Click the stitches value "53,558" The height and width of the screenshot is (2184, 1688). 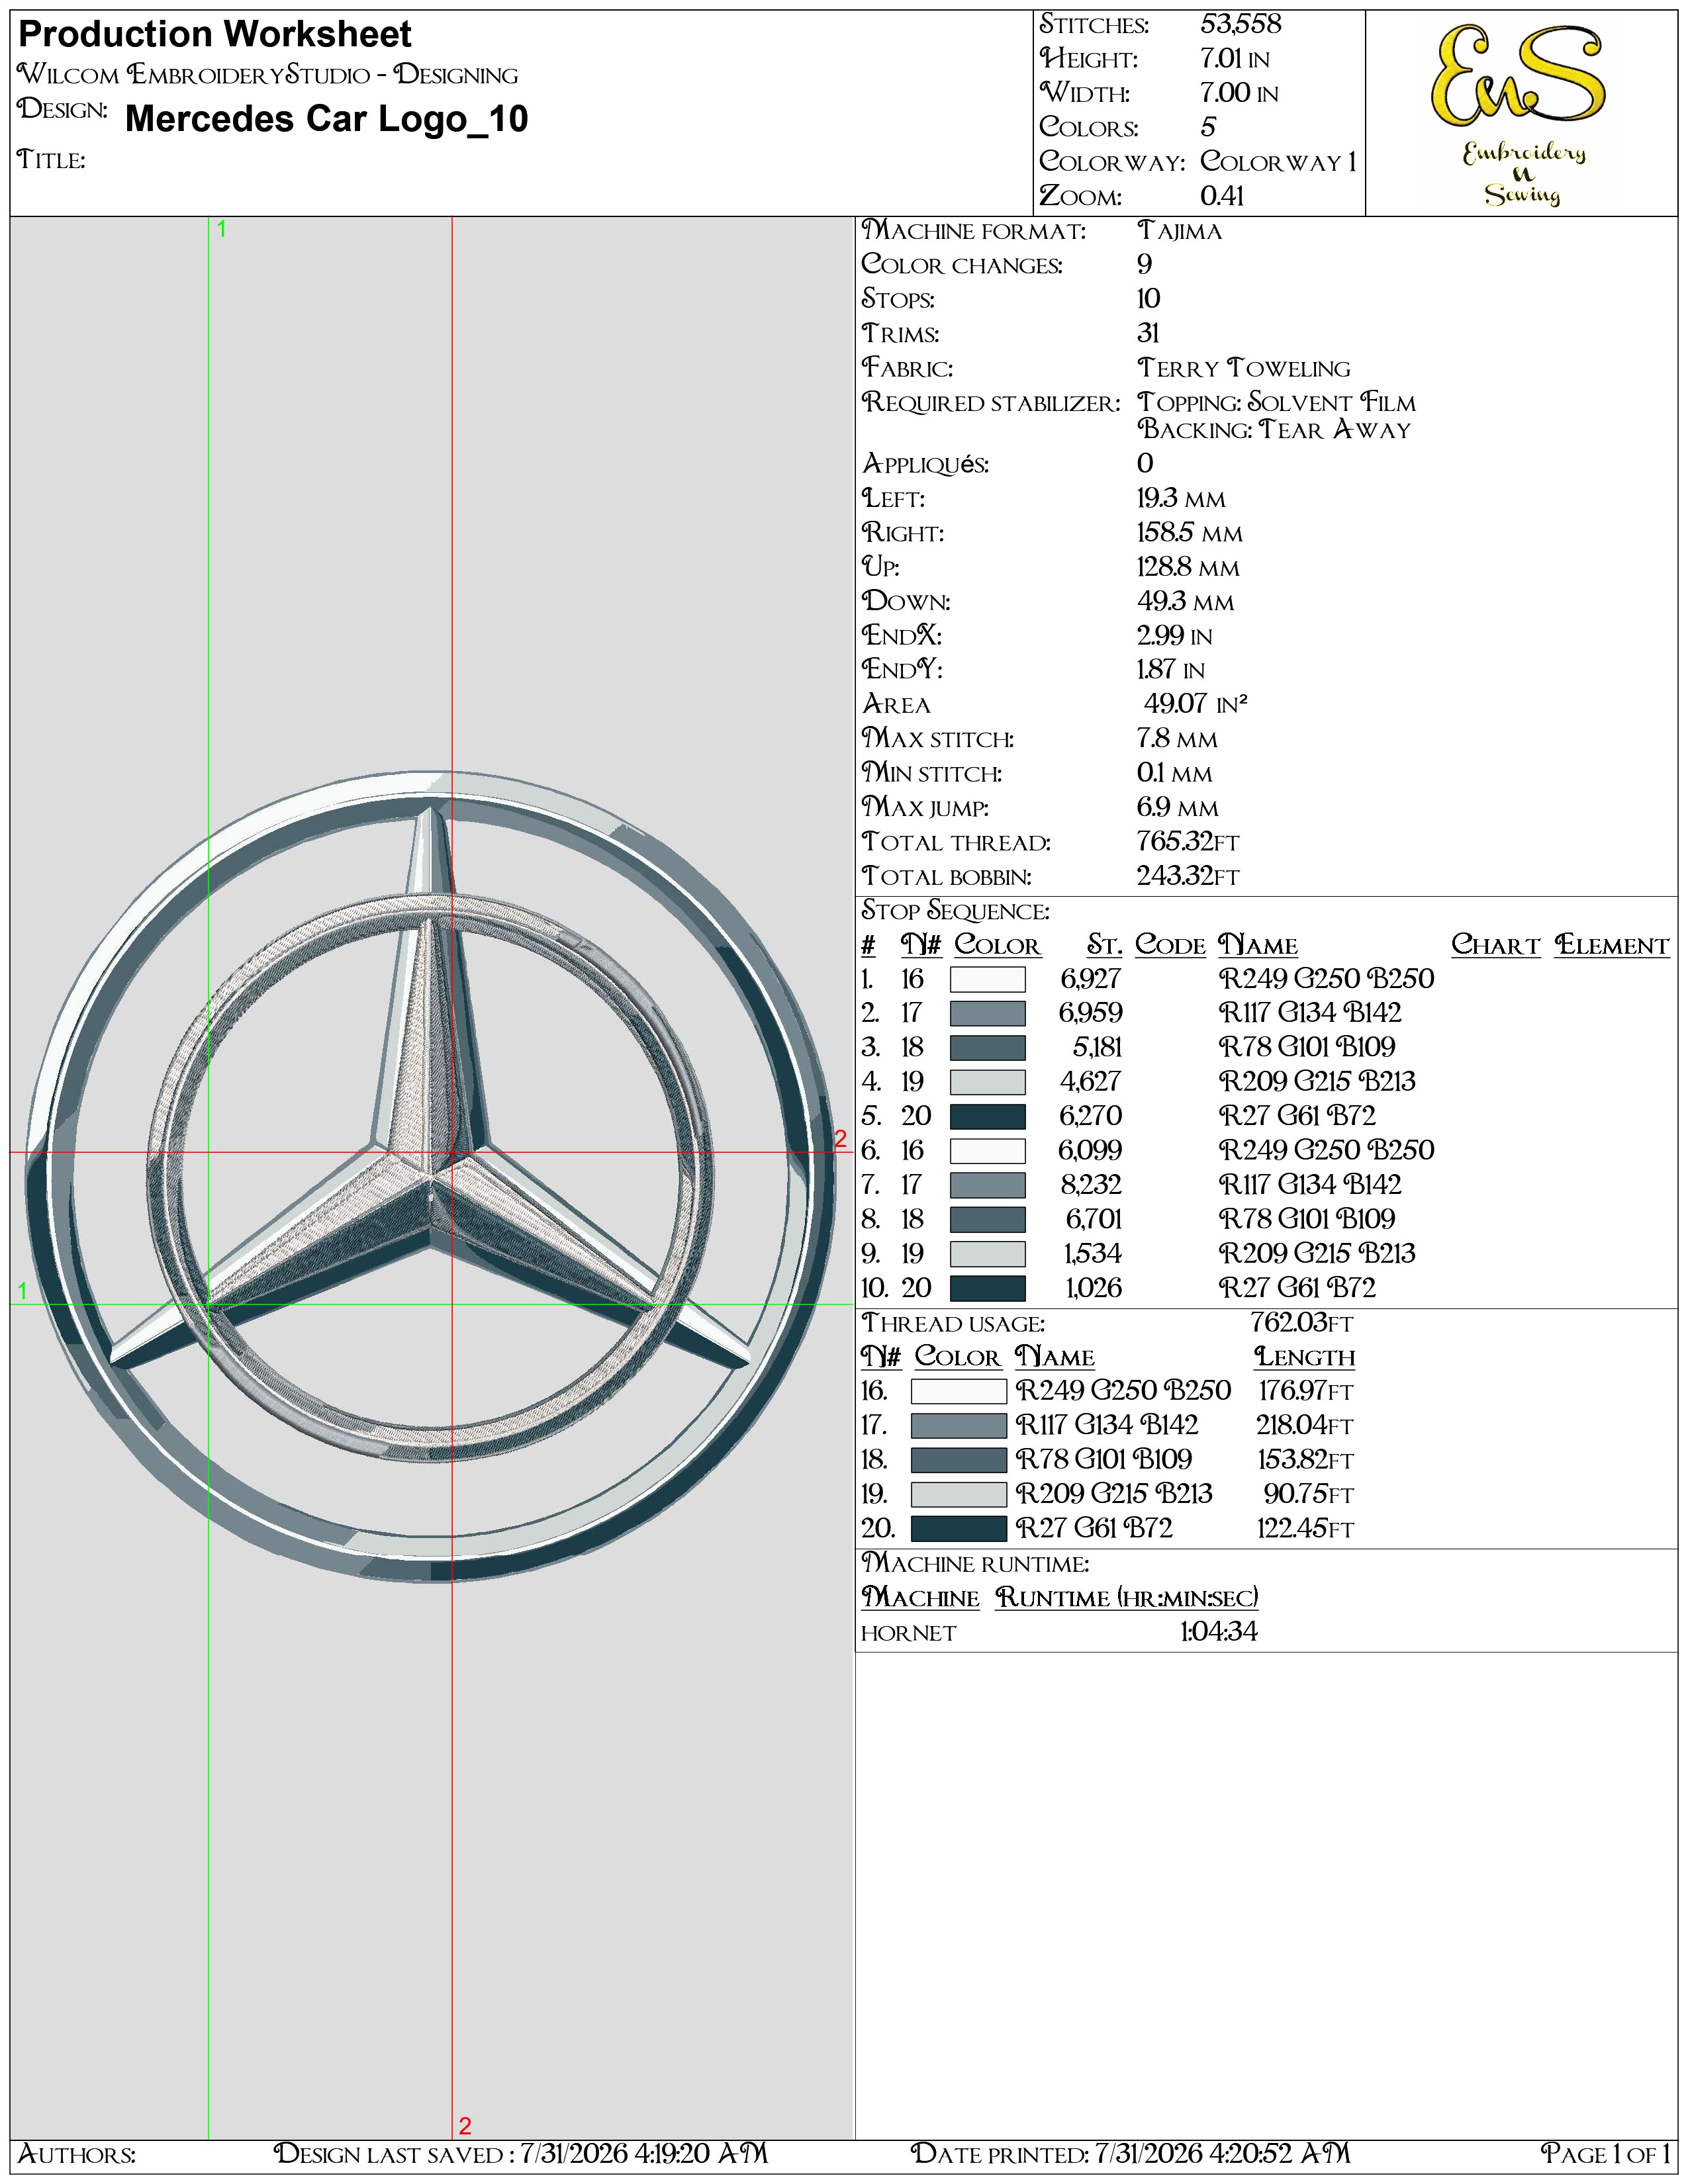tap(1240, 24)
